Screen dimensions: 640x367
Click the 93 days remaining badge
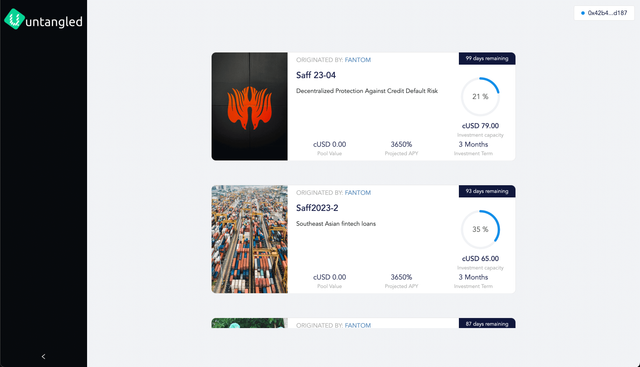coord(487,191)
